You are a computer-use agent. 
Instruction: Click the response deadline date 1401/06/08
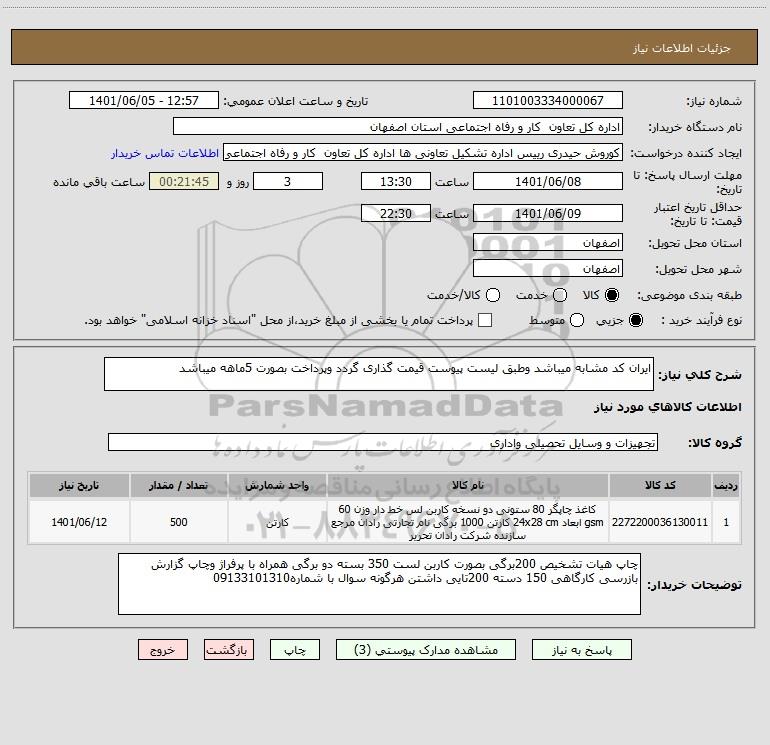tap(548, 181)
